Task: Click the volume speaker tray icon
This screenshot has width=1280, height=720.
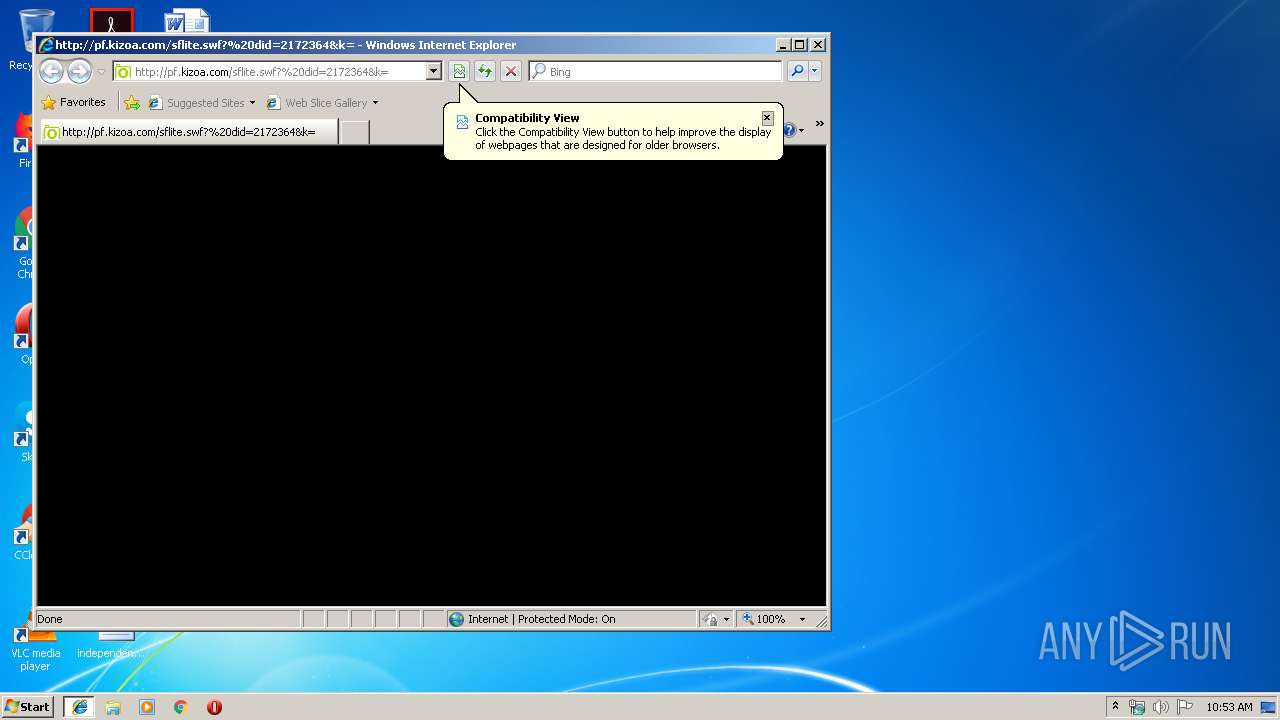Action: tap(1161, 707)
